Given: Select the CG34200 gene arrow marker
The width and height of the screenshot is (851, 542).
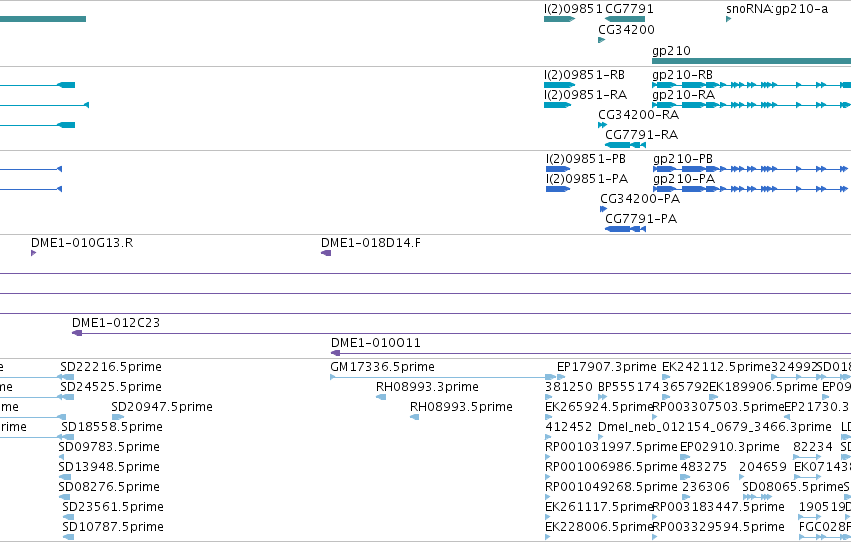Looking at the screenshot, I should coord(601,40).
